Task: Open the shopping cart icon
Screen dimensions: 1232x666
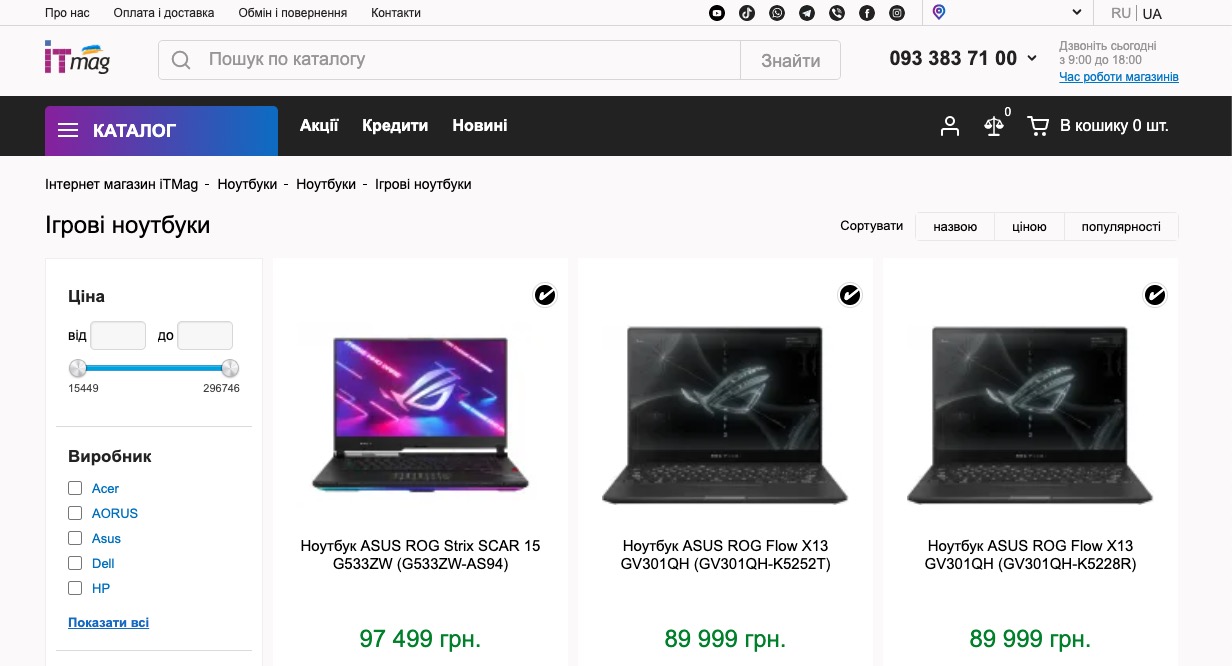Action: click(x=1038, y=126)
